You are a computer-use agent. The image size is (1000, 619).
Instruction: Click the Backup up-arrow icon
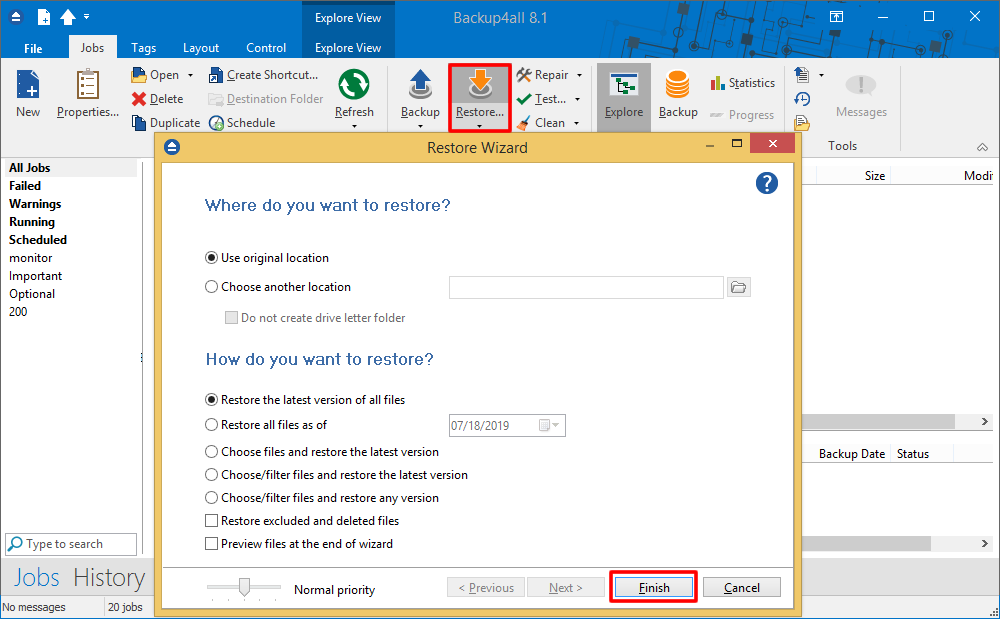(x=420, y=86)
